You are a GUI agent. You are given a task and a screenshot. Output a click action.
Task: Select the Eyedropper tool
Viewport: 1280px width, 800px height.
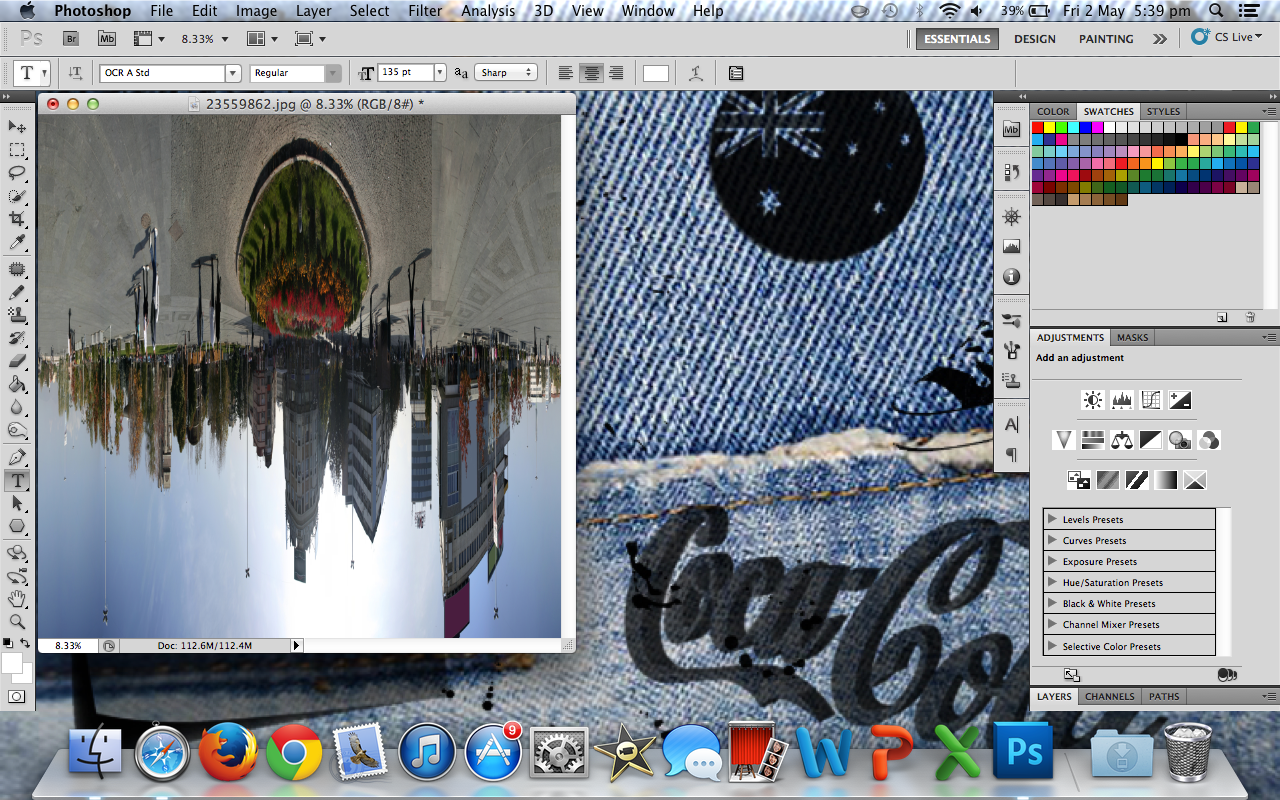17,242
